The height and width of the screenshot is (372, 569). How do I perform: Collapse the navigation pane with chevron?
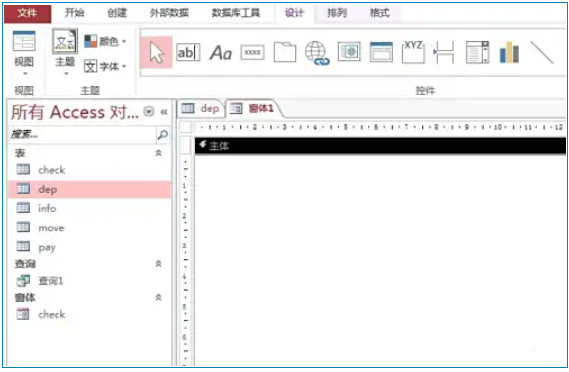164,112
